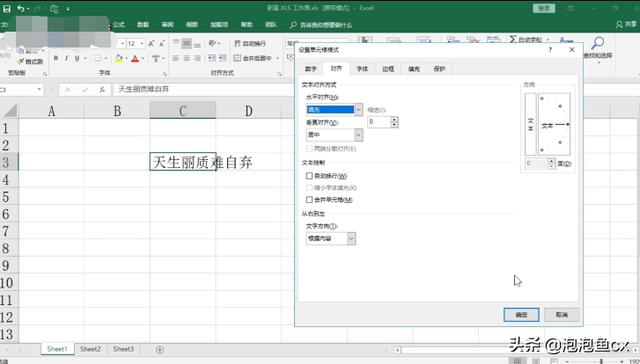Switch to the 字体 Font tab in dialog
This screenshot has height=364, width=640.
(362, 69)
